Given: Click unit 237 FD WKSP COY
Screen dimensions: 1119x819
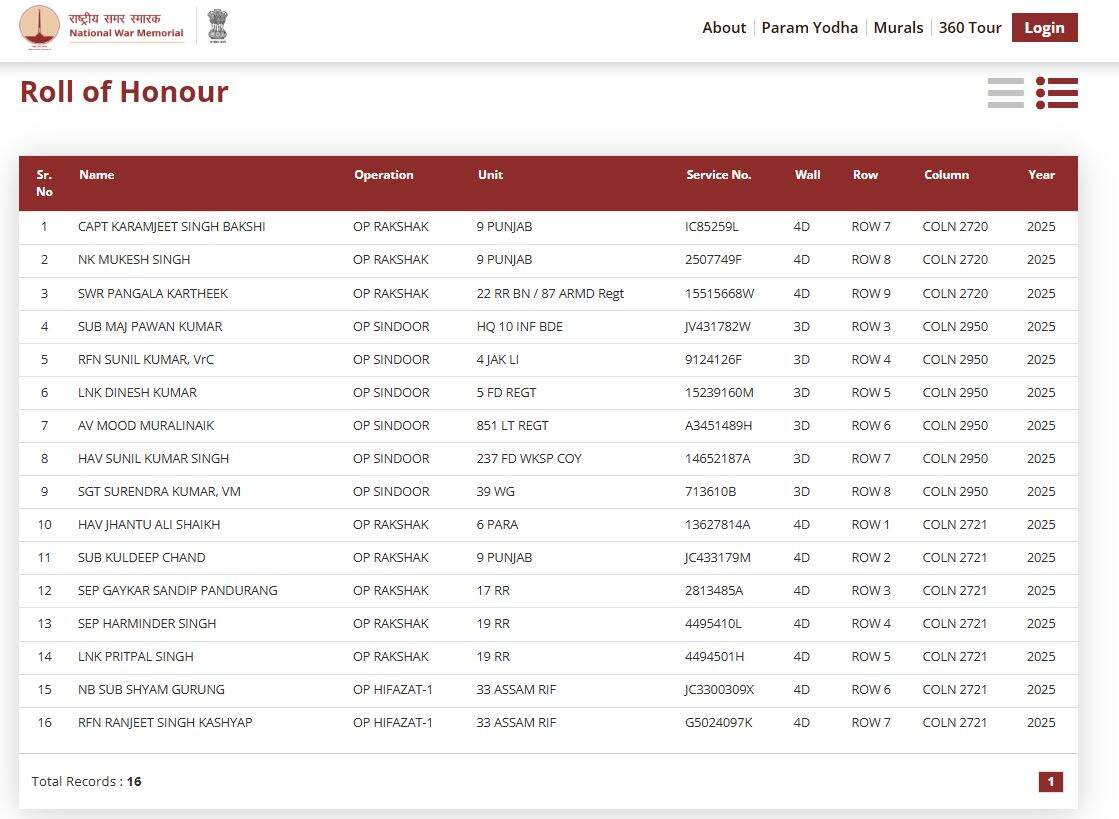Looking at the screenshot, I should pyautogui.click(x=529, y=459).
